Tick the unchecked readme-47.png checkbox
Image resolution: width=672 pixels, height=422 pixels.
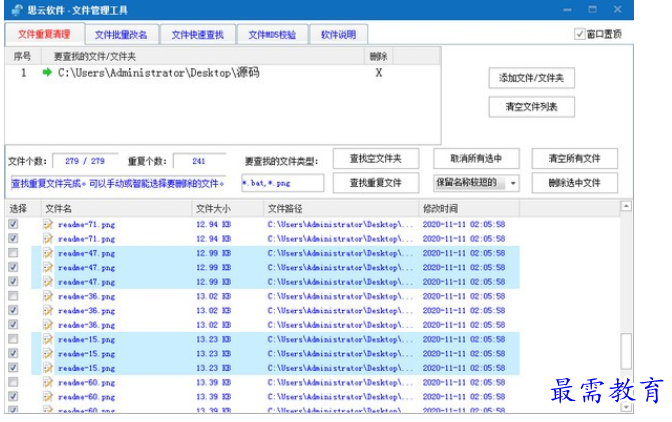click(x=13, y=253)
